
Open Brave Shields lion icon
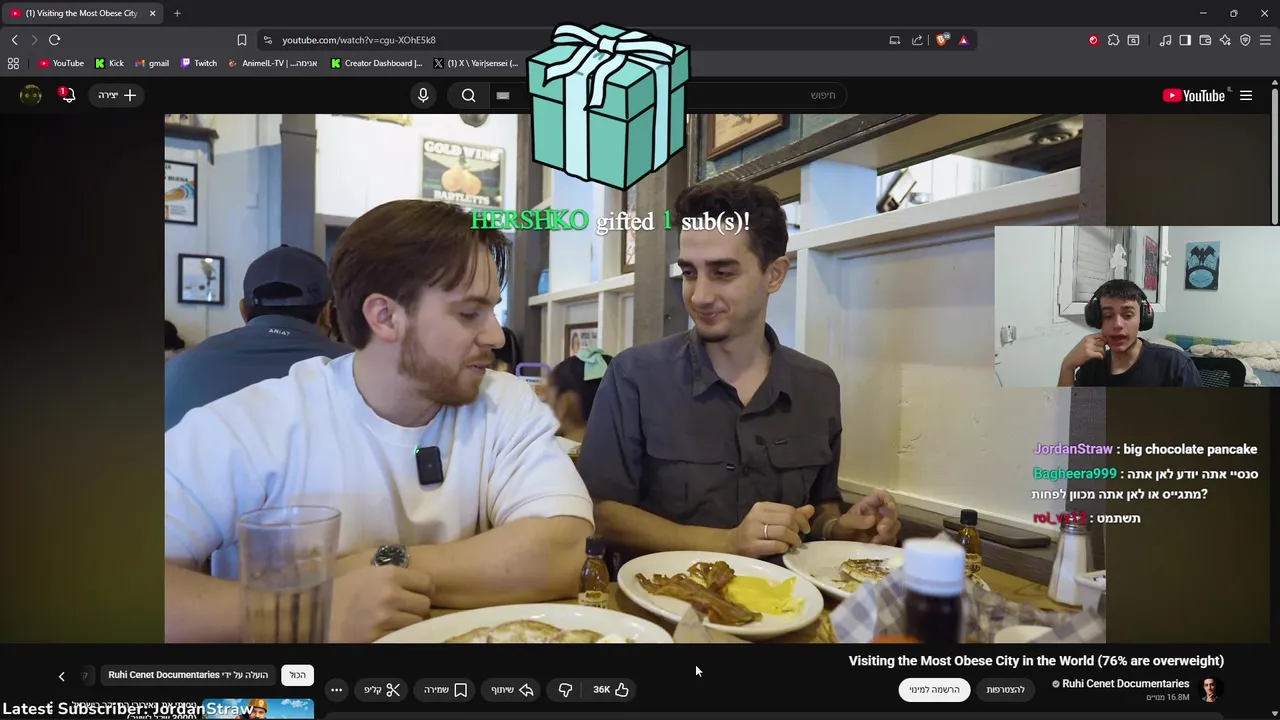pyautogui.click(x=941, y=40)
